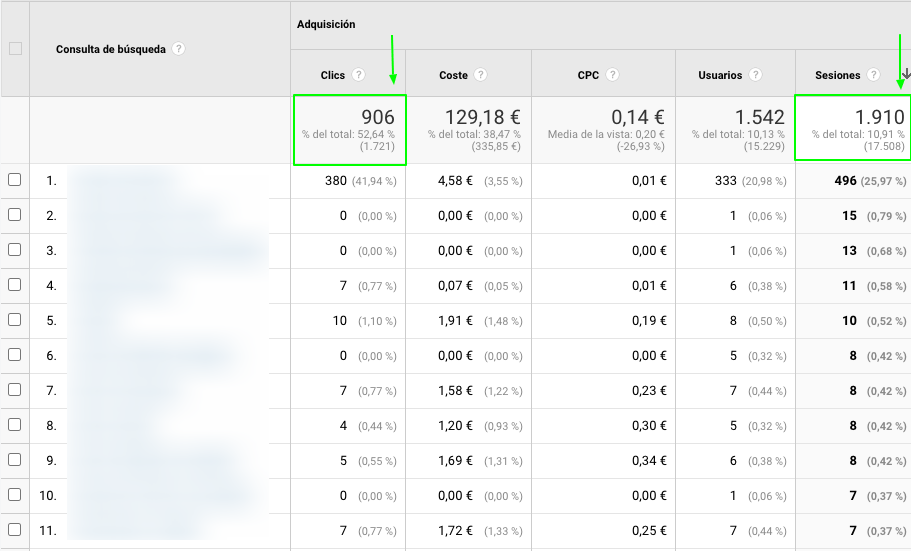
Task: Open help icon beside Clics header
Action: pyautogui.click(x=358, y=74)
